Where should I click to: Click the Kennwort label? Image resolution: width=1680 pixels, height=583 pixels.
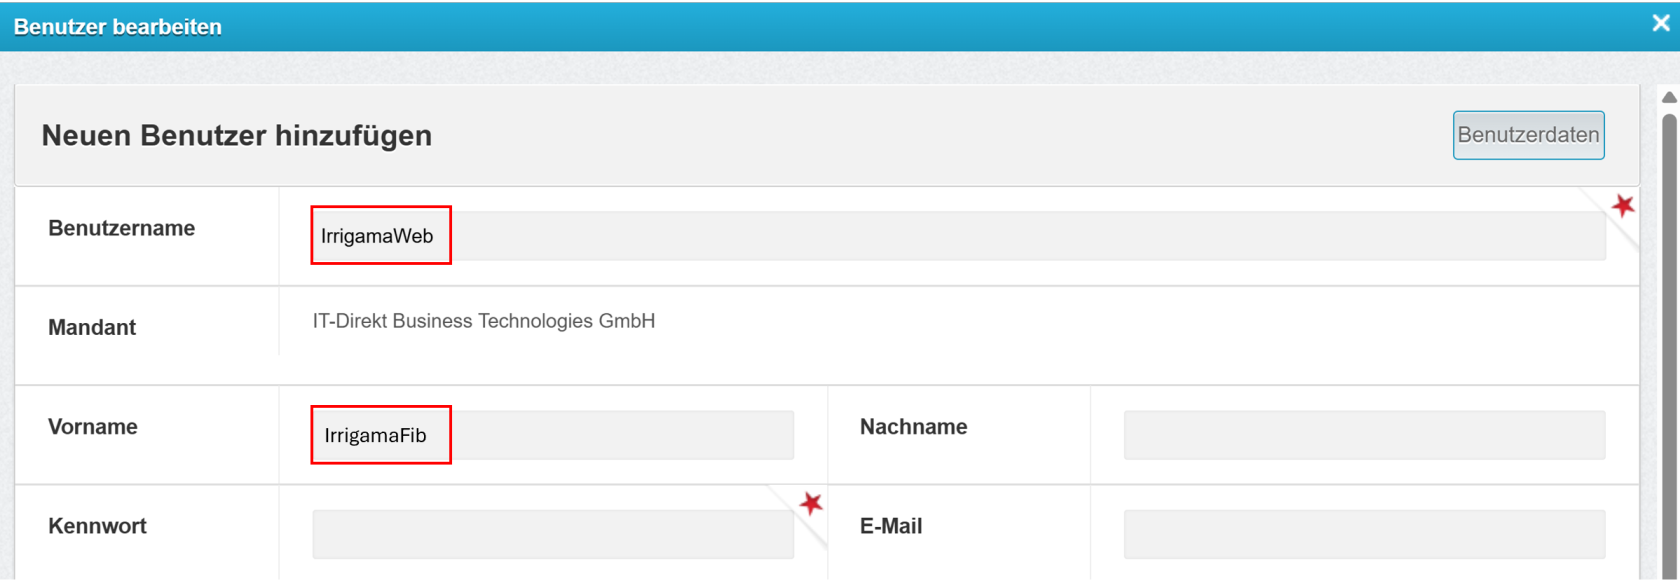(97, 526)
